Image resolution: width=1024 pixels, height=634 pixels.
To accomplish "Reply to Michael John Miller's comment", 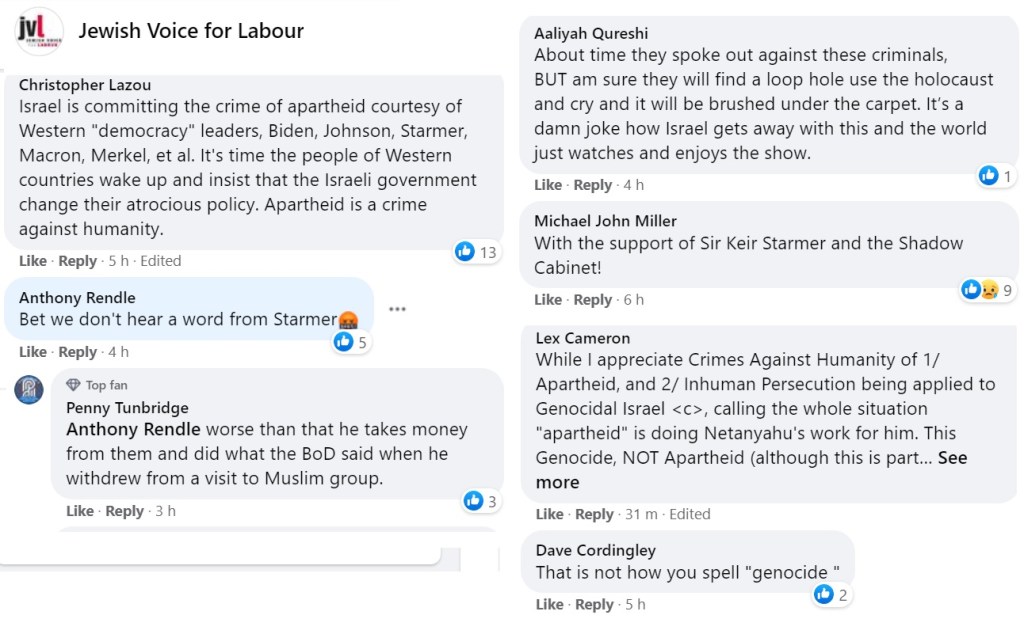I will pos(592,300).
